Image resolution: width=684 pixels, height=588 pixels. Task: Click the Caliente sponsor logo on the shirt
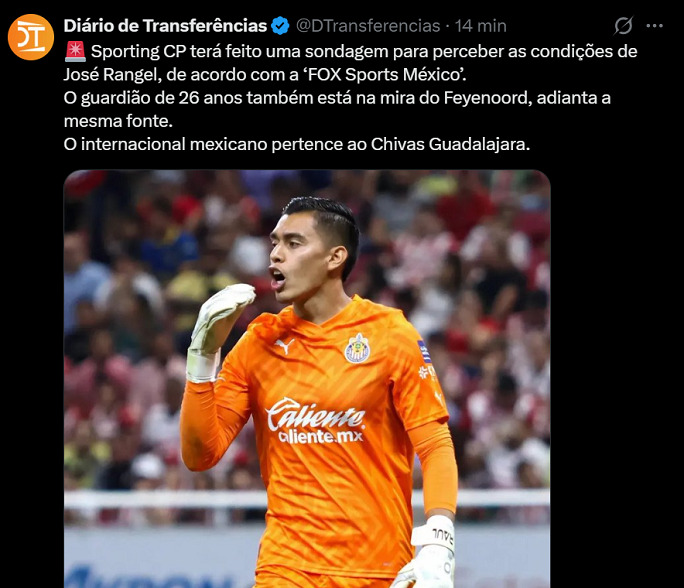tap(315, 414)
